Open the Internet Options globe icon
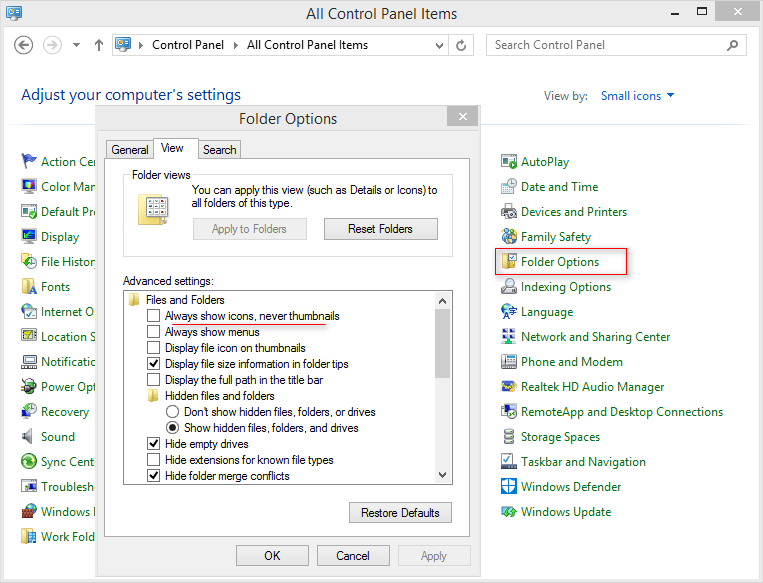 pos(29,311)
